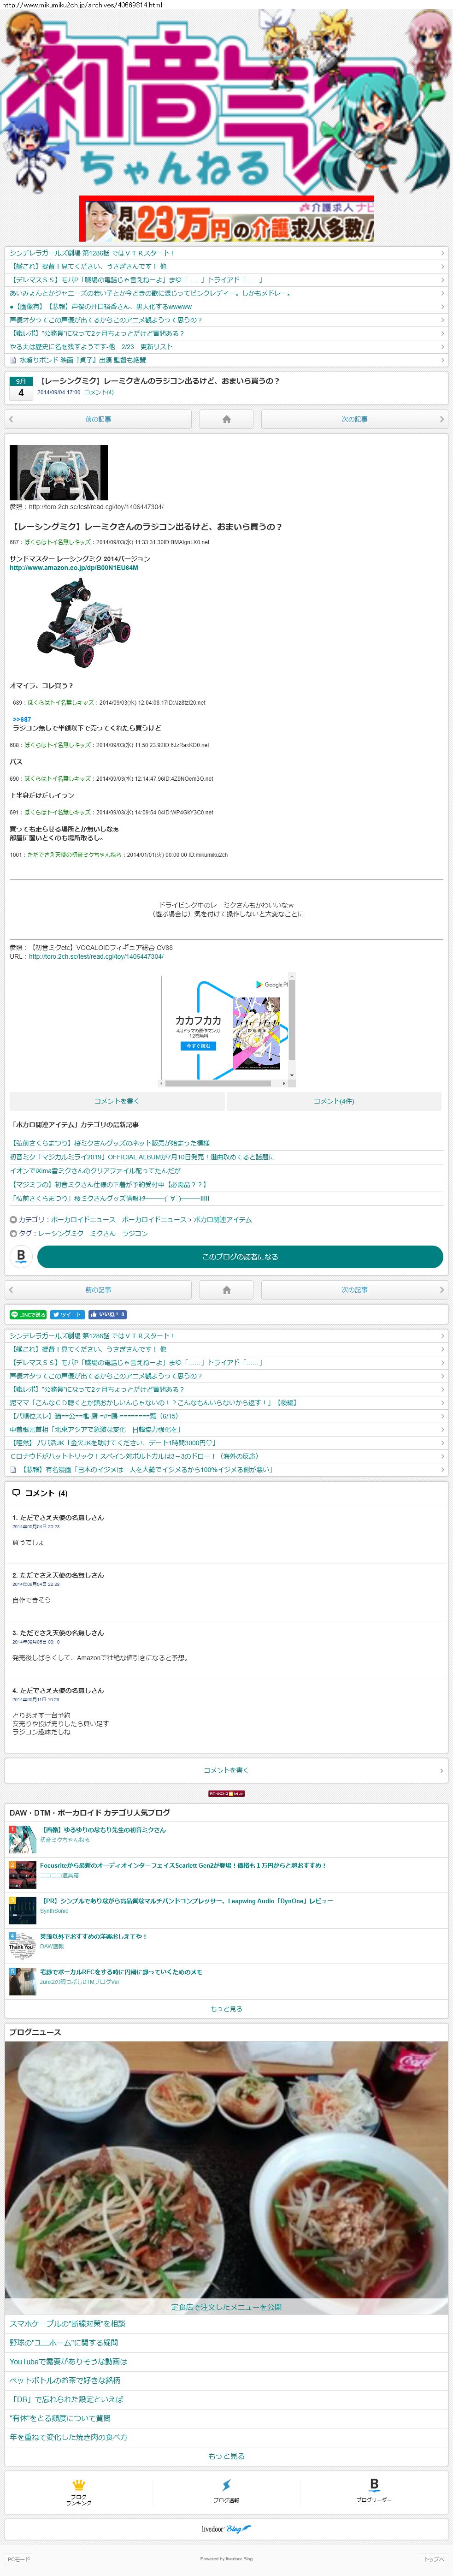Open the レーシングミク tag link
This screenshot has width=453, height=2576.
coord(61,1234)
